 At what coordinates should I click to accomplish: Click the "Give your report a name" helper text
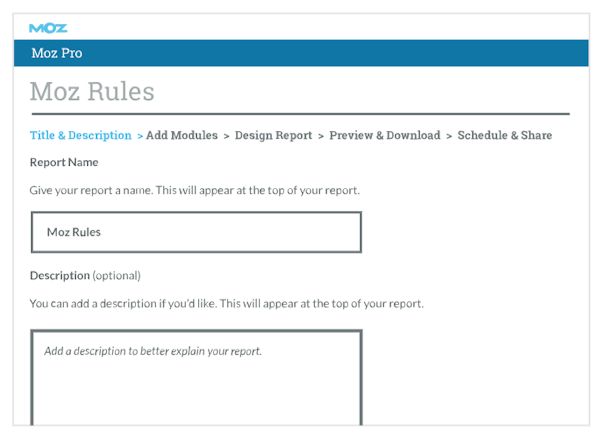click(195, 189)
